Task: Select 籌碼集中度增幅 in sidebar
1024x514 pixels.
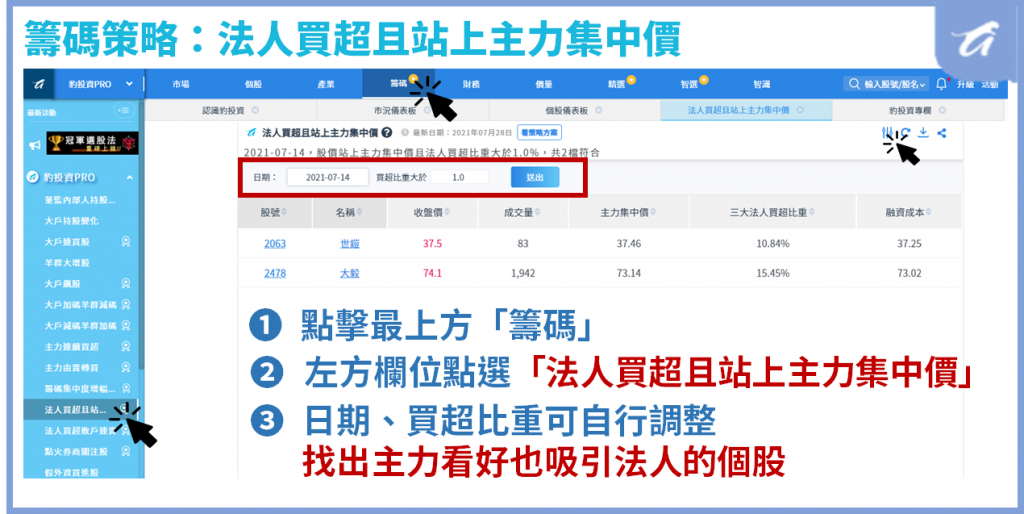Action: [80, 388]
